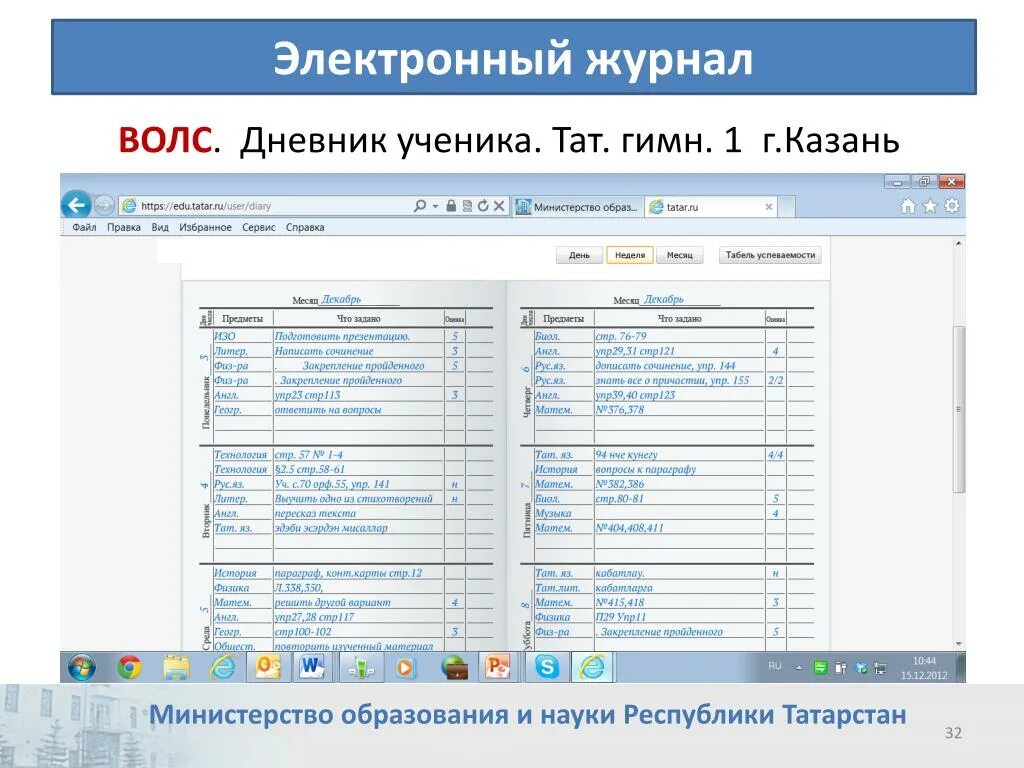Open the Вид menu
This screenshot has height=768, width=1024.
click(x=160, y=227)
